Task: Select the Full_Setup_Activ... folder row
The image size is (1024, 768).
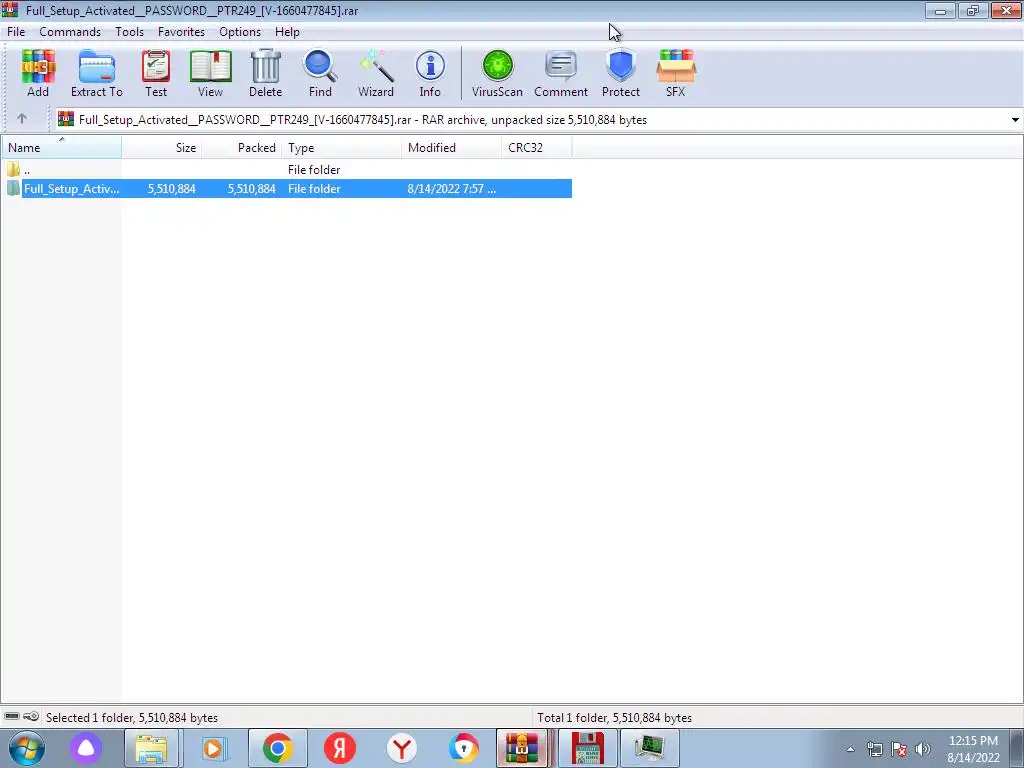Action: click(x=286, y=189)
